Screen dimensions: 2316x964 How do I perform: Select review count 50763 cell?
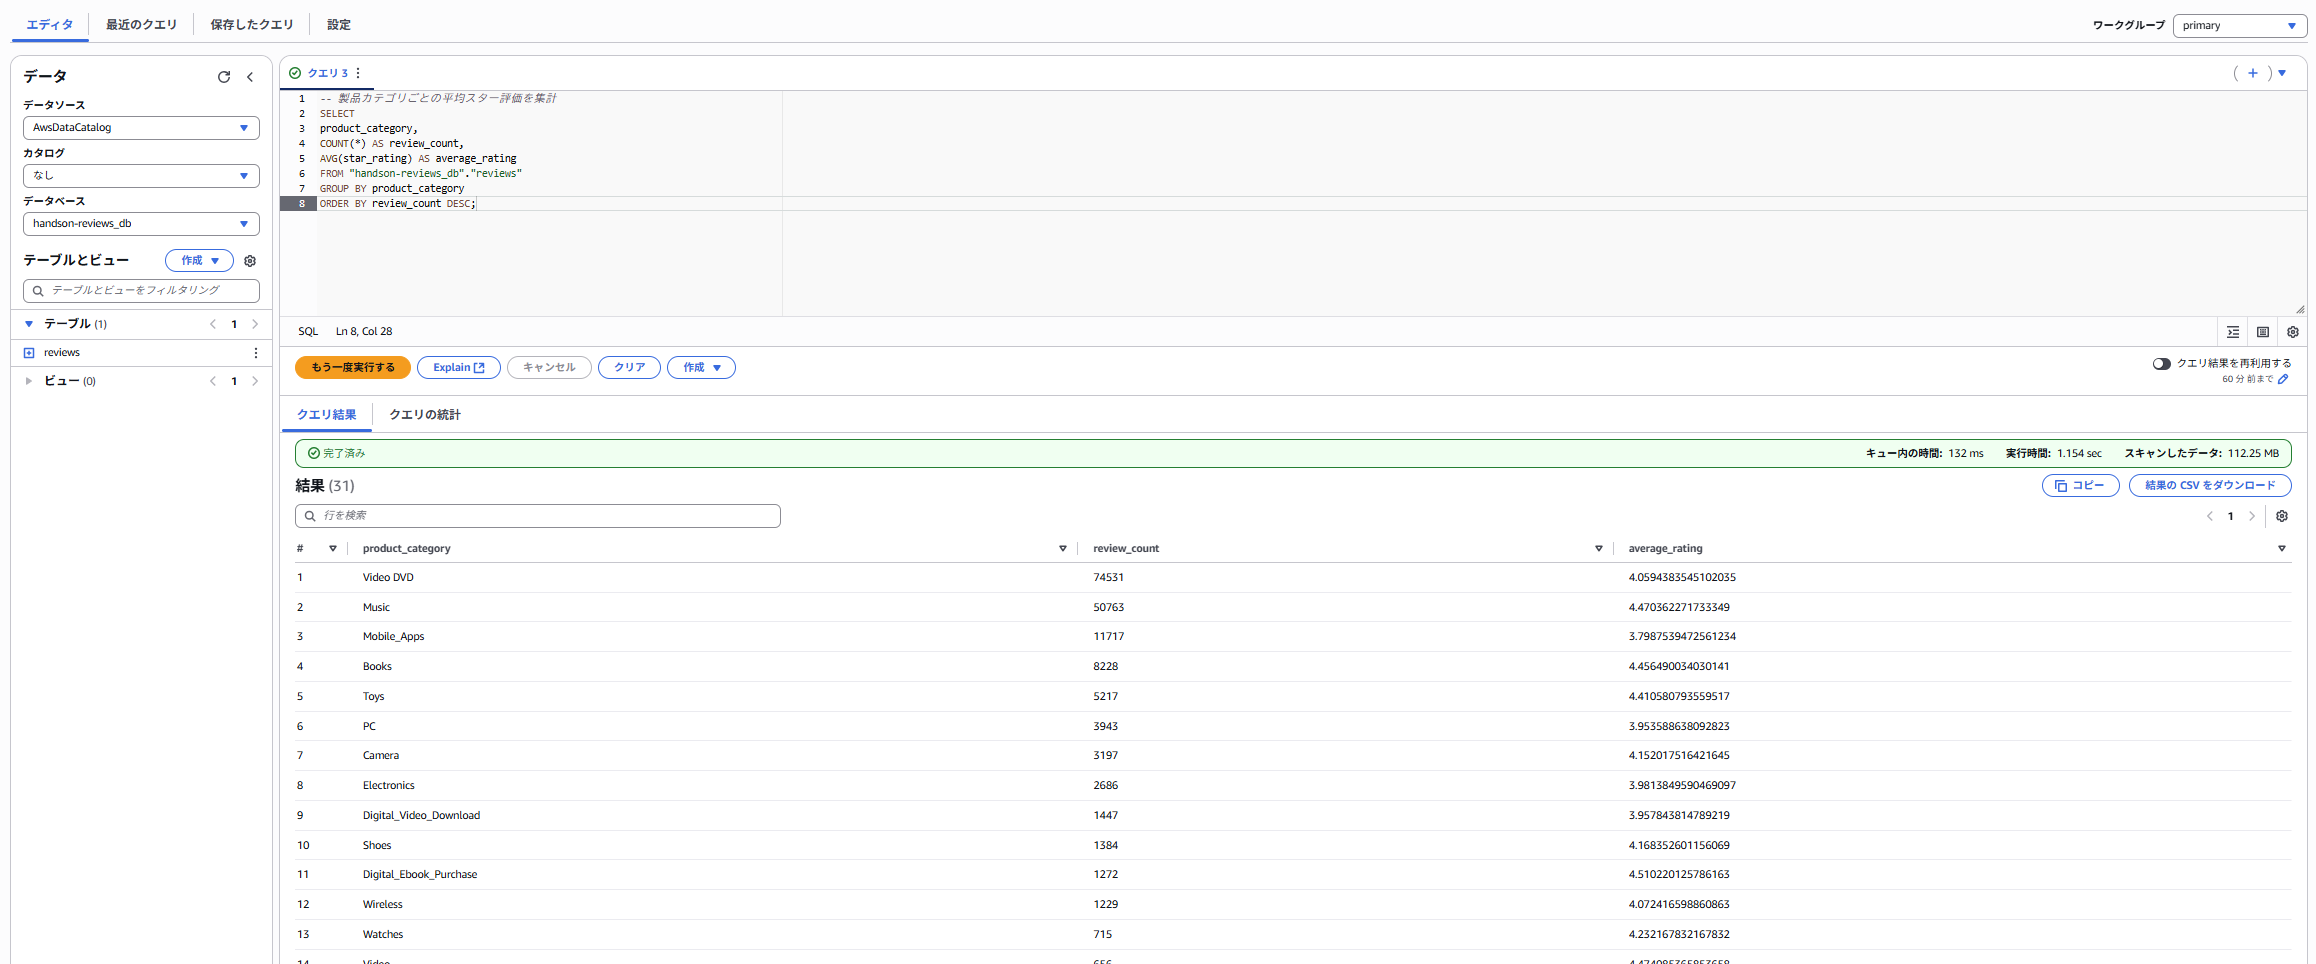click(1108, 608)
